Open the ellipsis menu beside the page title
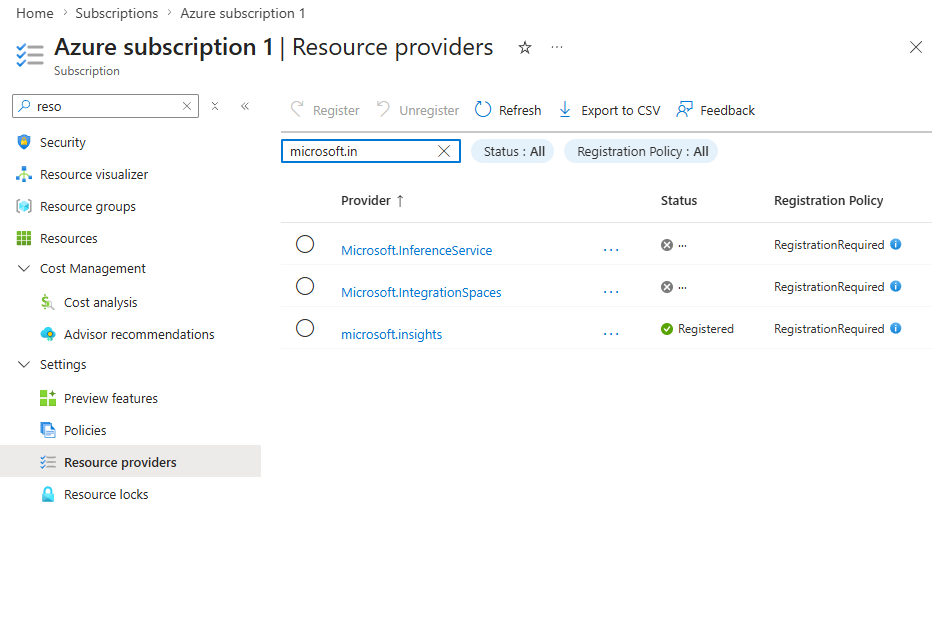The height and width of the screenshot is (619, 943). (x=557, y=47)
